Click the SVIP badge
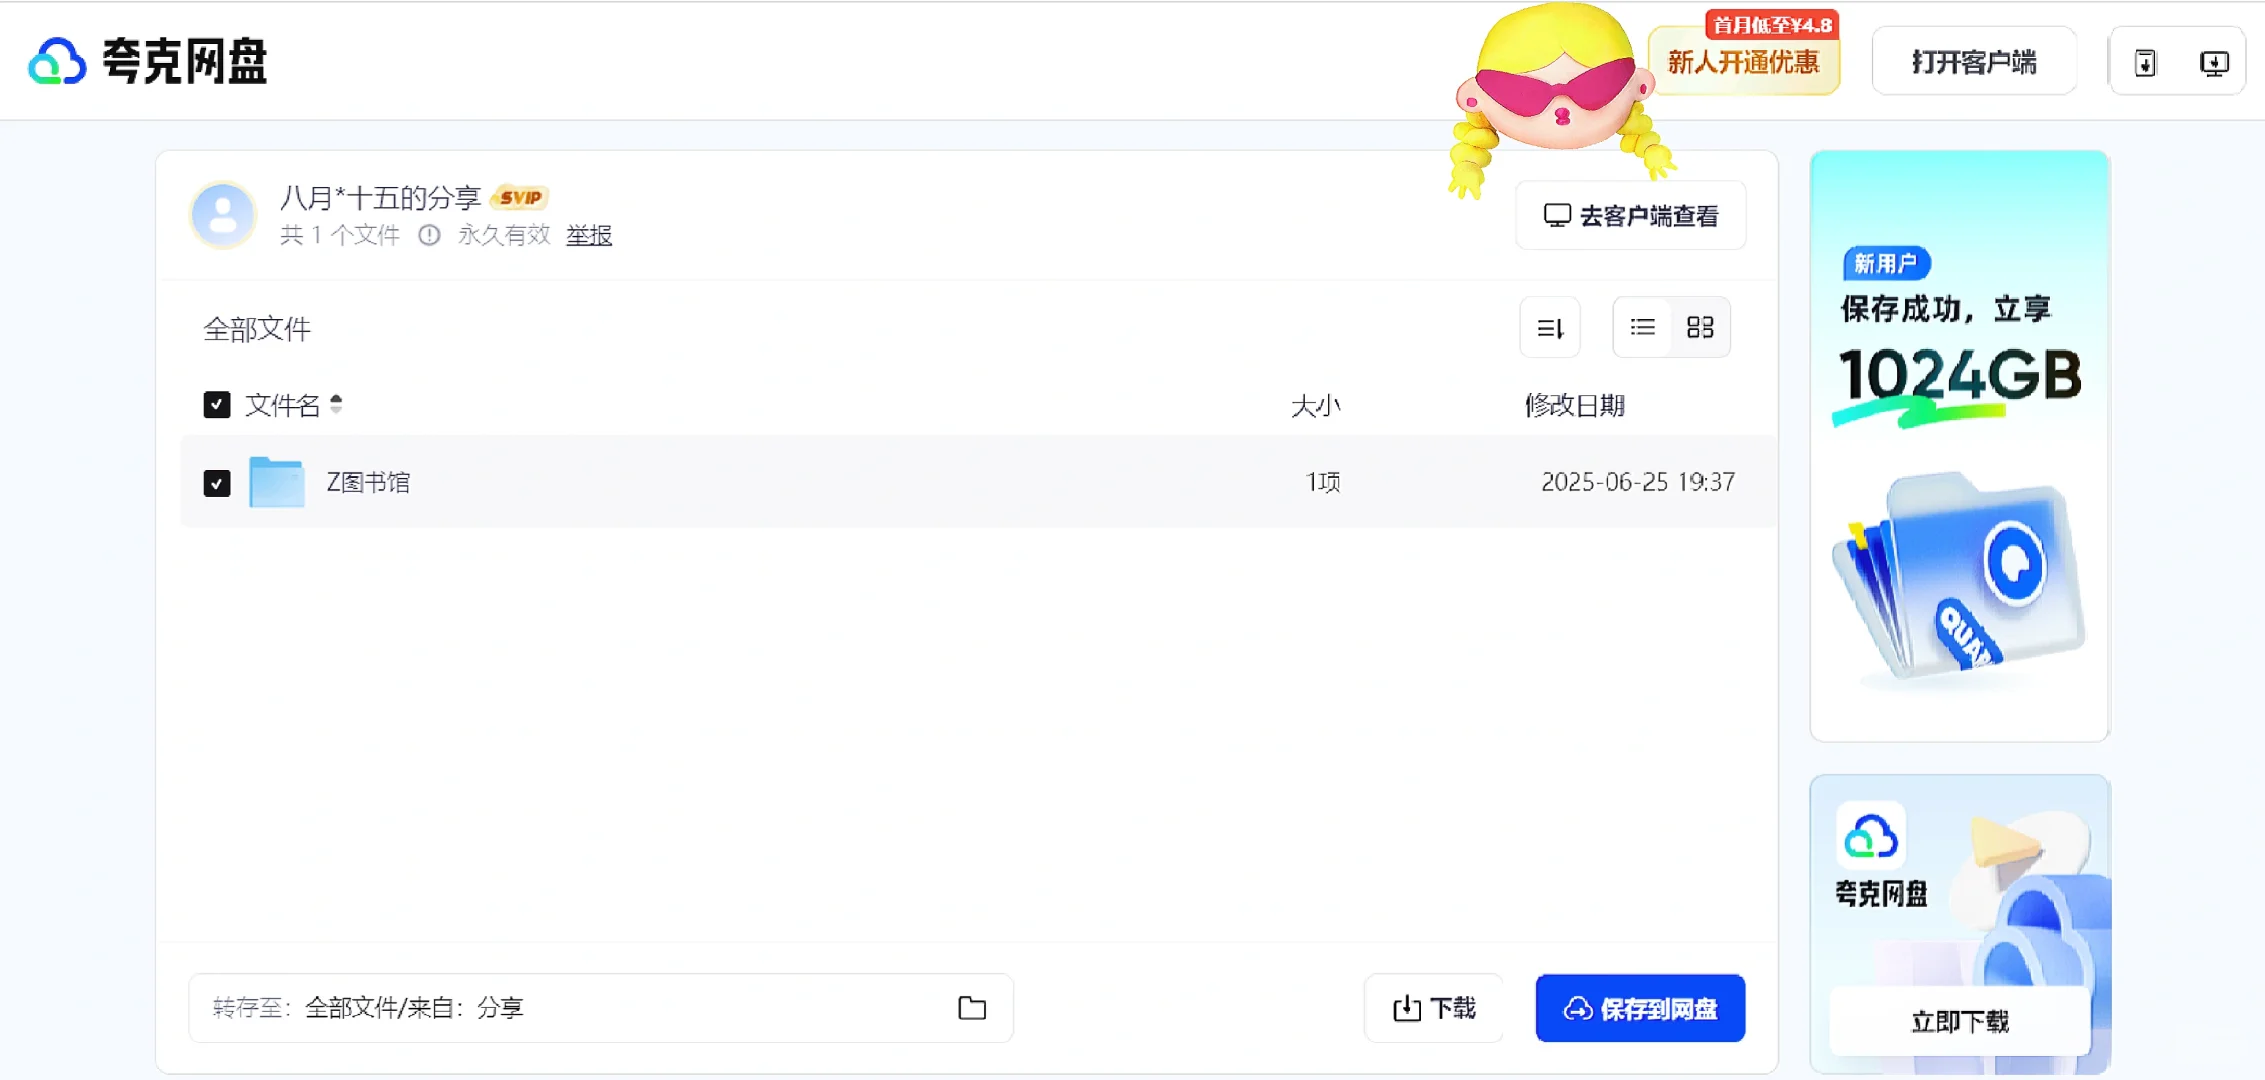Viewport: 2265px width, 1080px height. pos(521,197)
